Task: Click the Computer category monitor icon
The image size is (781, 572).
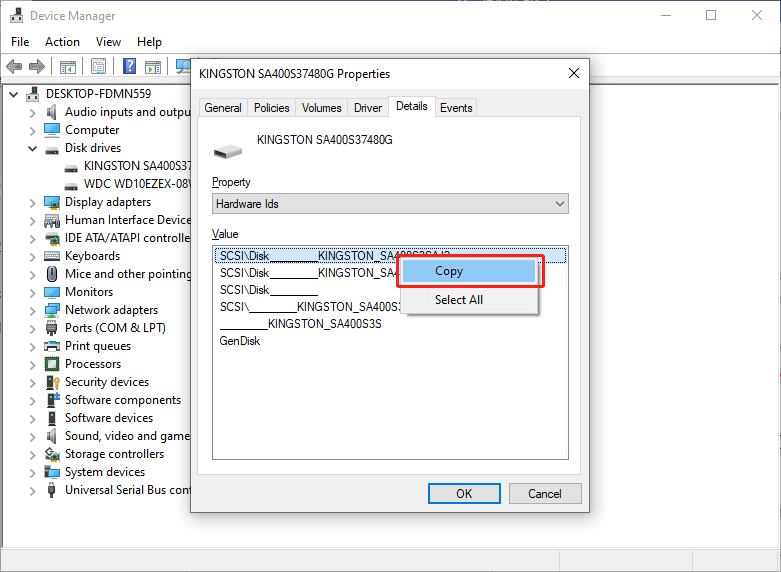Action: [x=52, y=130]
